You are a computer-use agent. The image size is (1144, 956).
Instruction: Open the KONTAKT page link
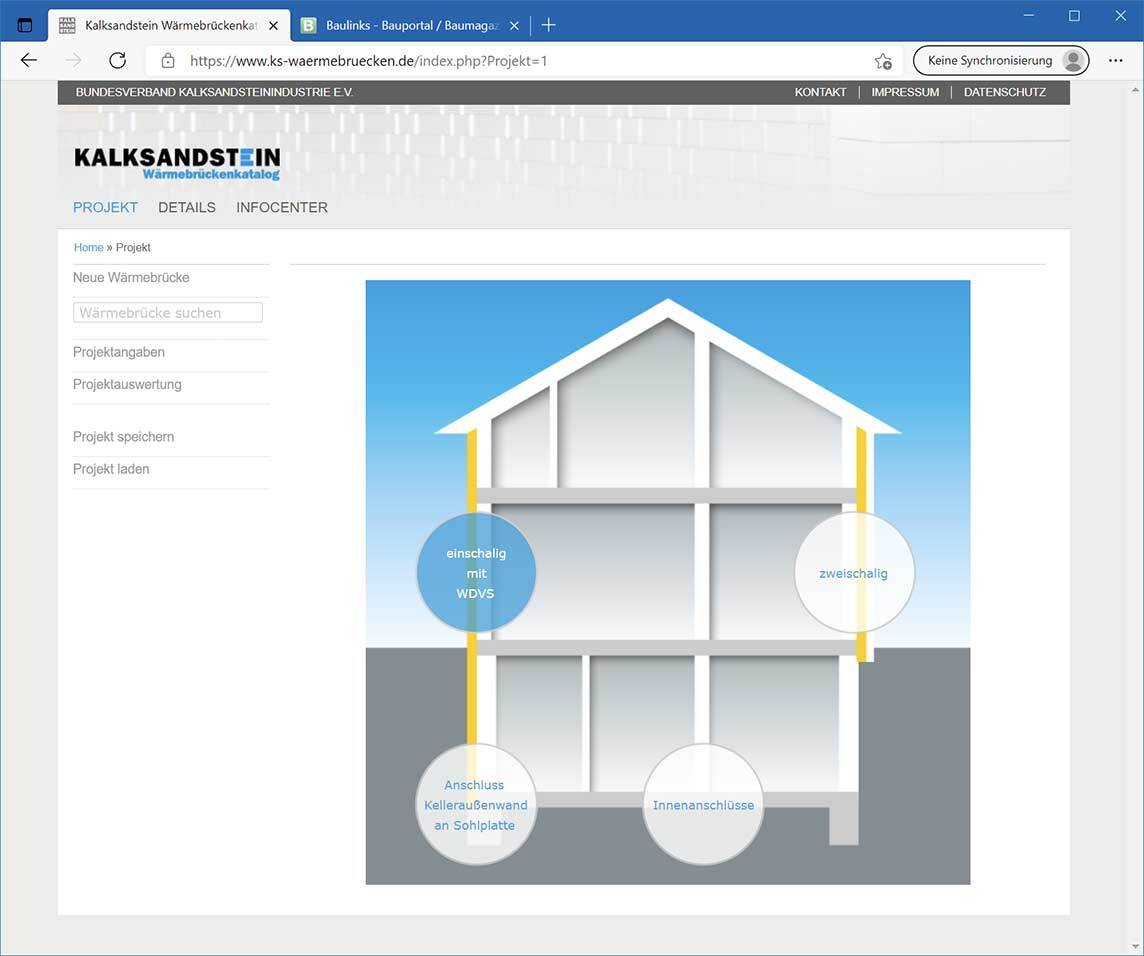[x=821, y=92]
